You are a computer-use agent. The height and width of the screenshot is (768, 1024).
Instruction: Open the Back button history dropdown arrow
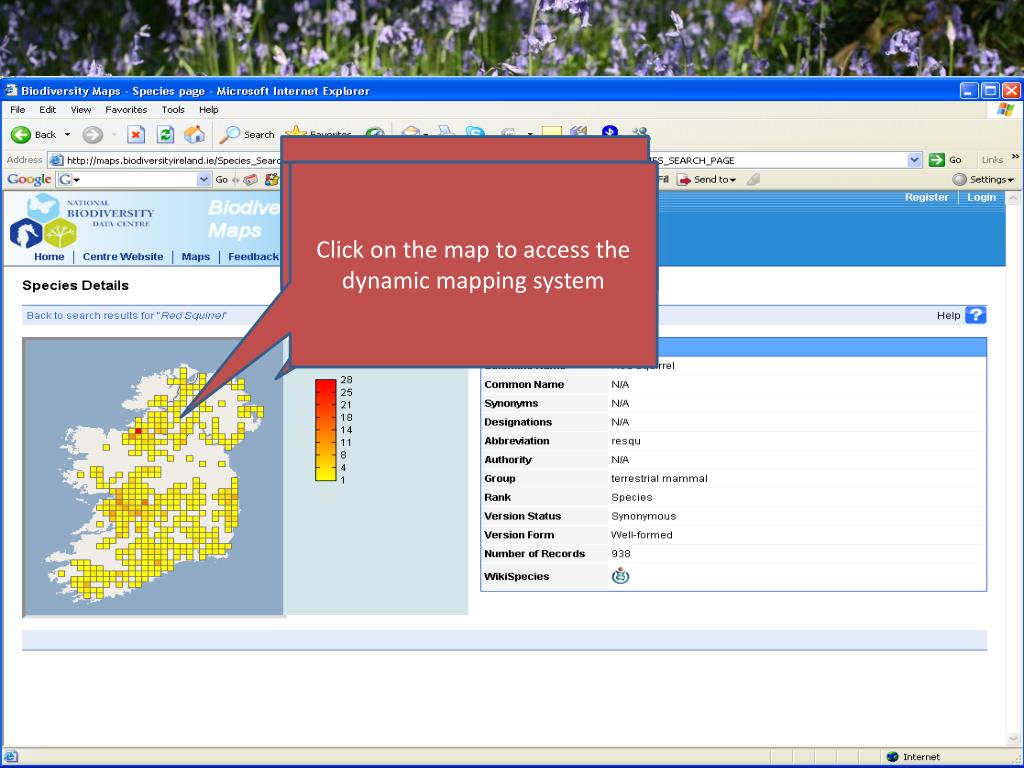[x=67, y=135]
